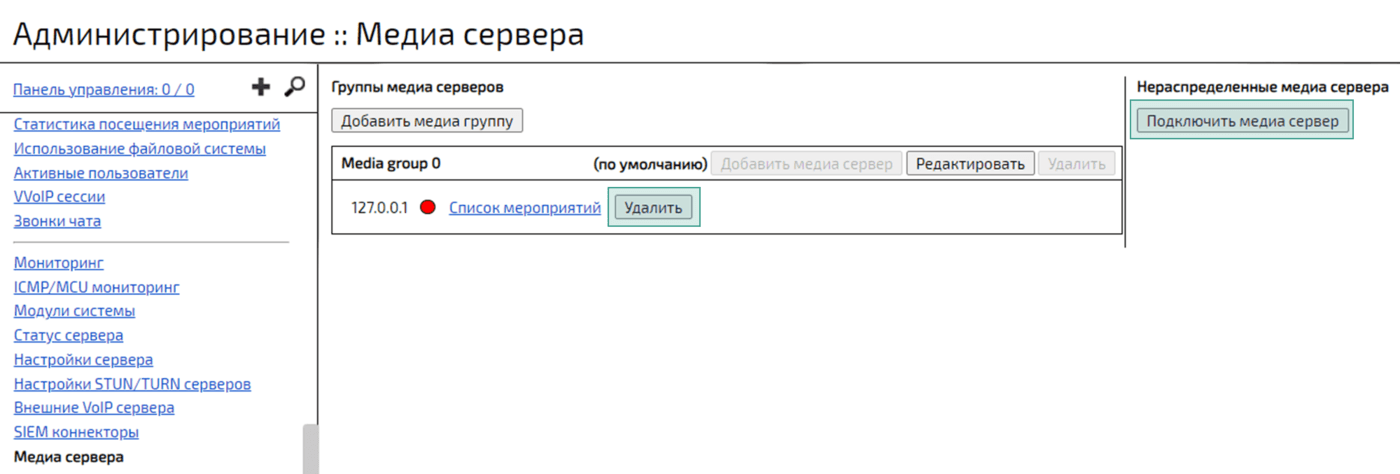Image resolution: width=1400 pixels, height=474 pixels.
Task: Open Модули системы page
Action: (74, 311)
